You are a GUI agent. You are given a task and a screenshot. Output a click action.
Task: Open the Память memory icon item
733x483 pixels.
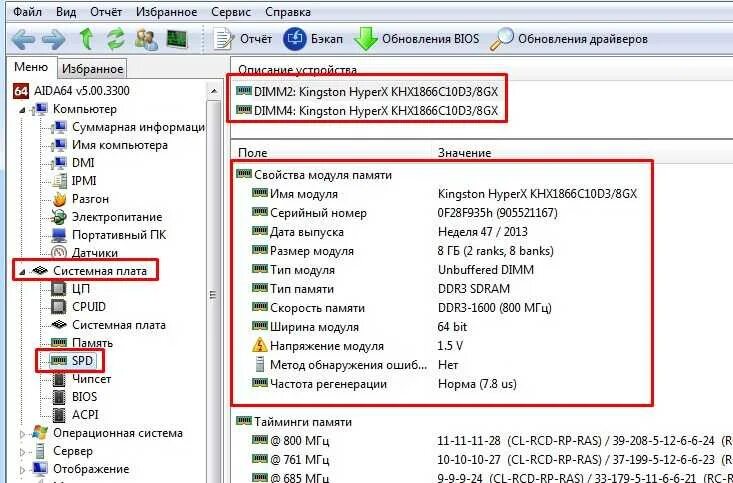59,343
